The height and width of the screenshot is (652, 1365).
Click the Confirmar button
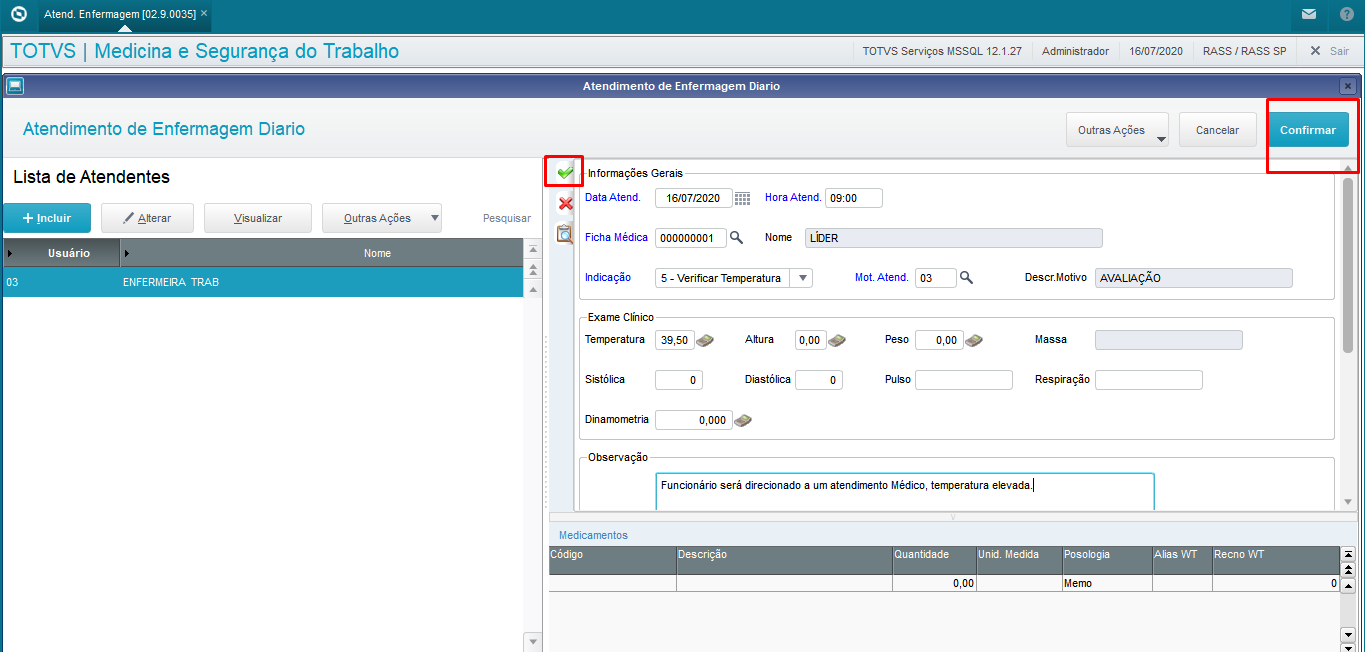1308,130
